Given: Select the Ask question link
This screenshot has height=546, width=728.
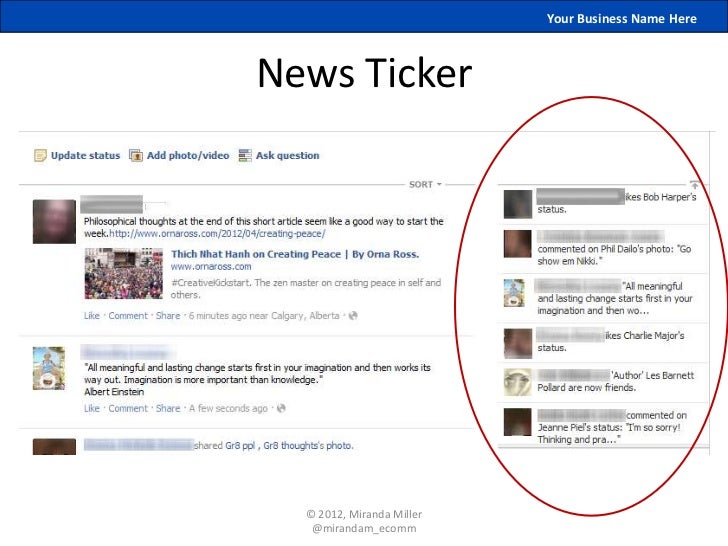Looking at the screenshot, I should point(288,156).
